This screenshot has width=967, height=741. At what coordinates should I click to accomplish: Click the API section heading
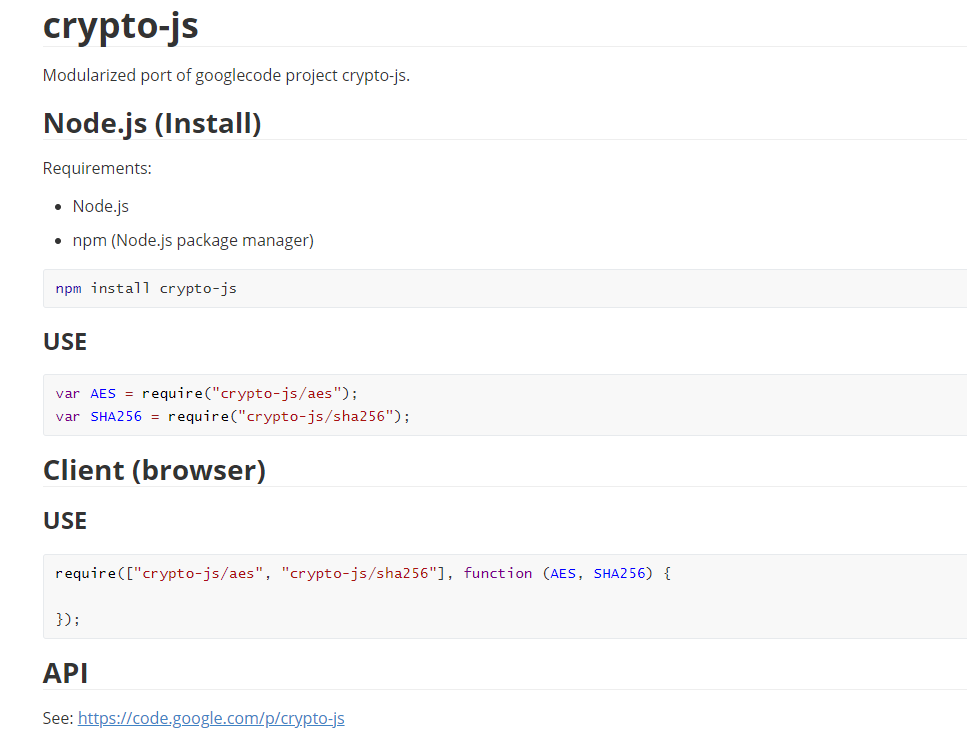tap(65, 673)
